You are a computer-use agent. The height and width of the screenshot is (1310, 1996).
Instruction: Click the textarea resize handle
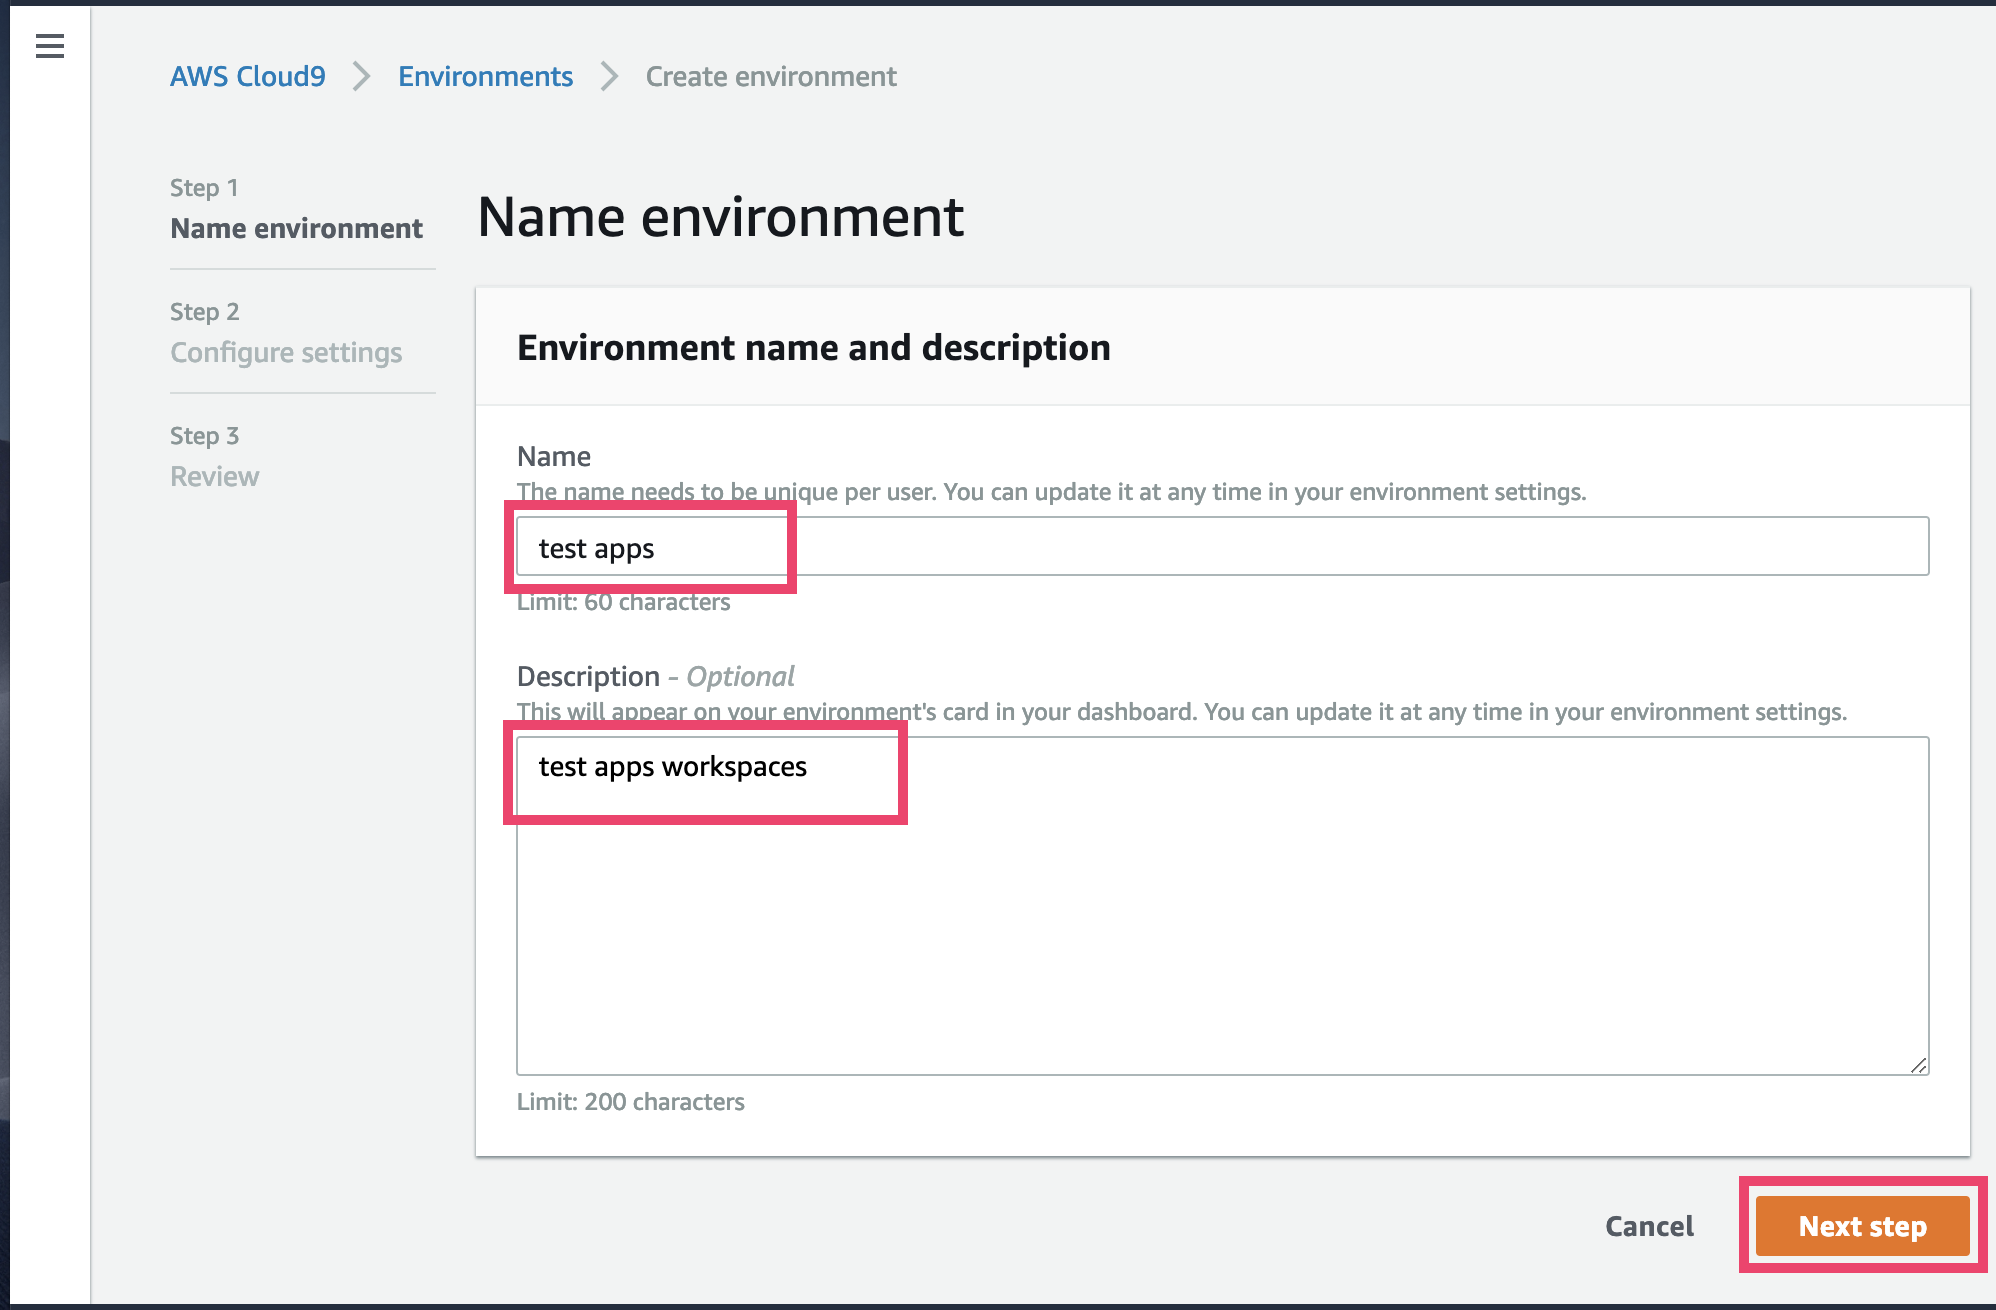tap(1919, 1066)
